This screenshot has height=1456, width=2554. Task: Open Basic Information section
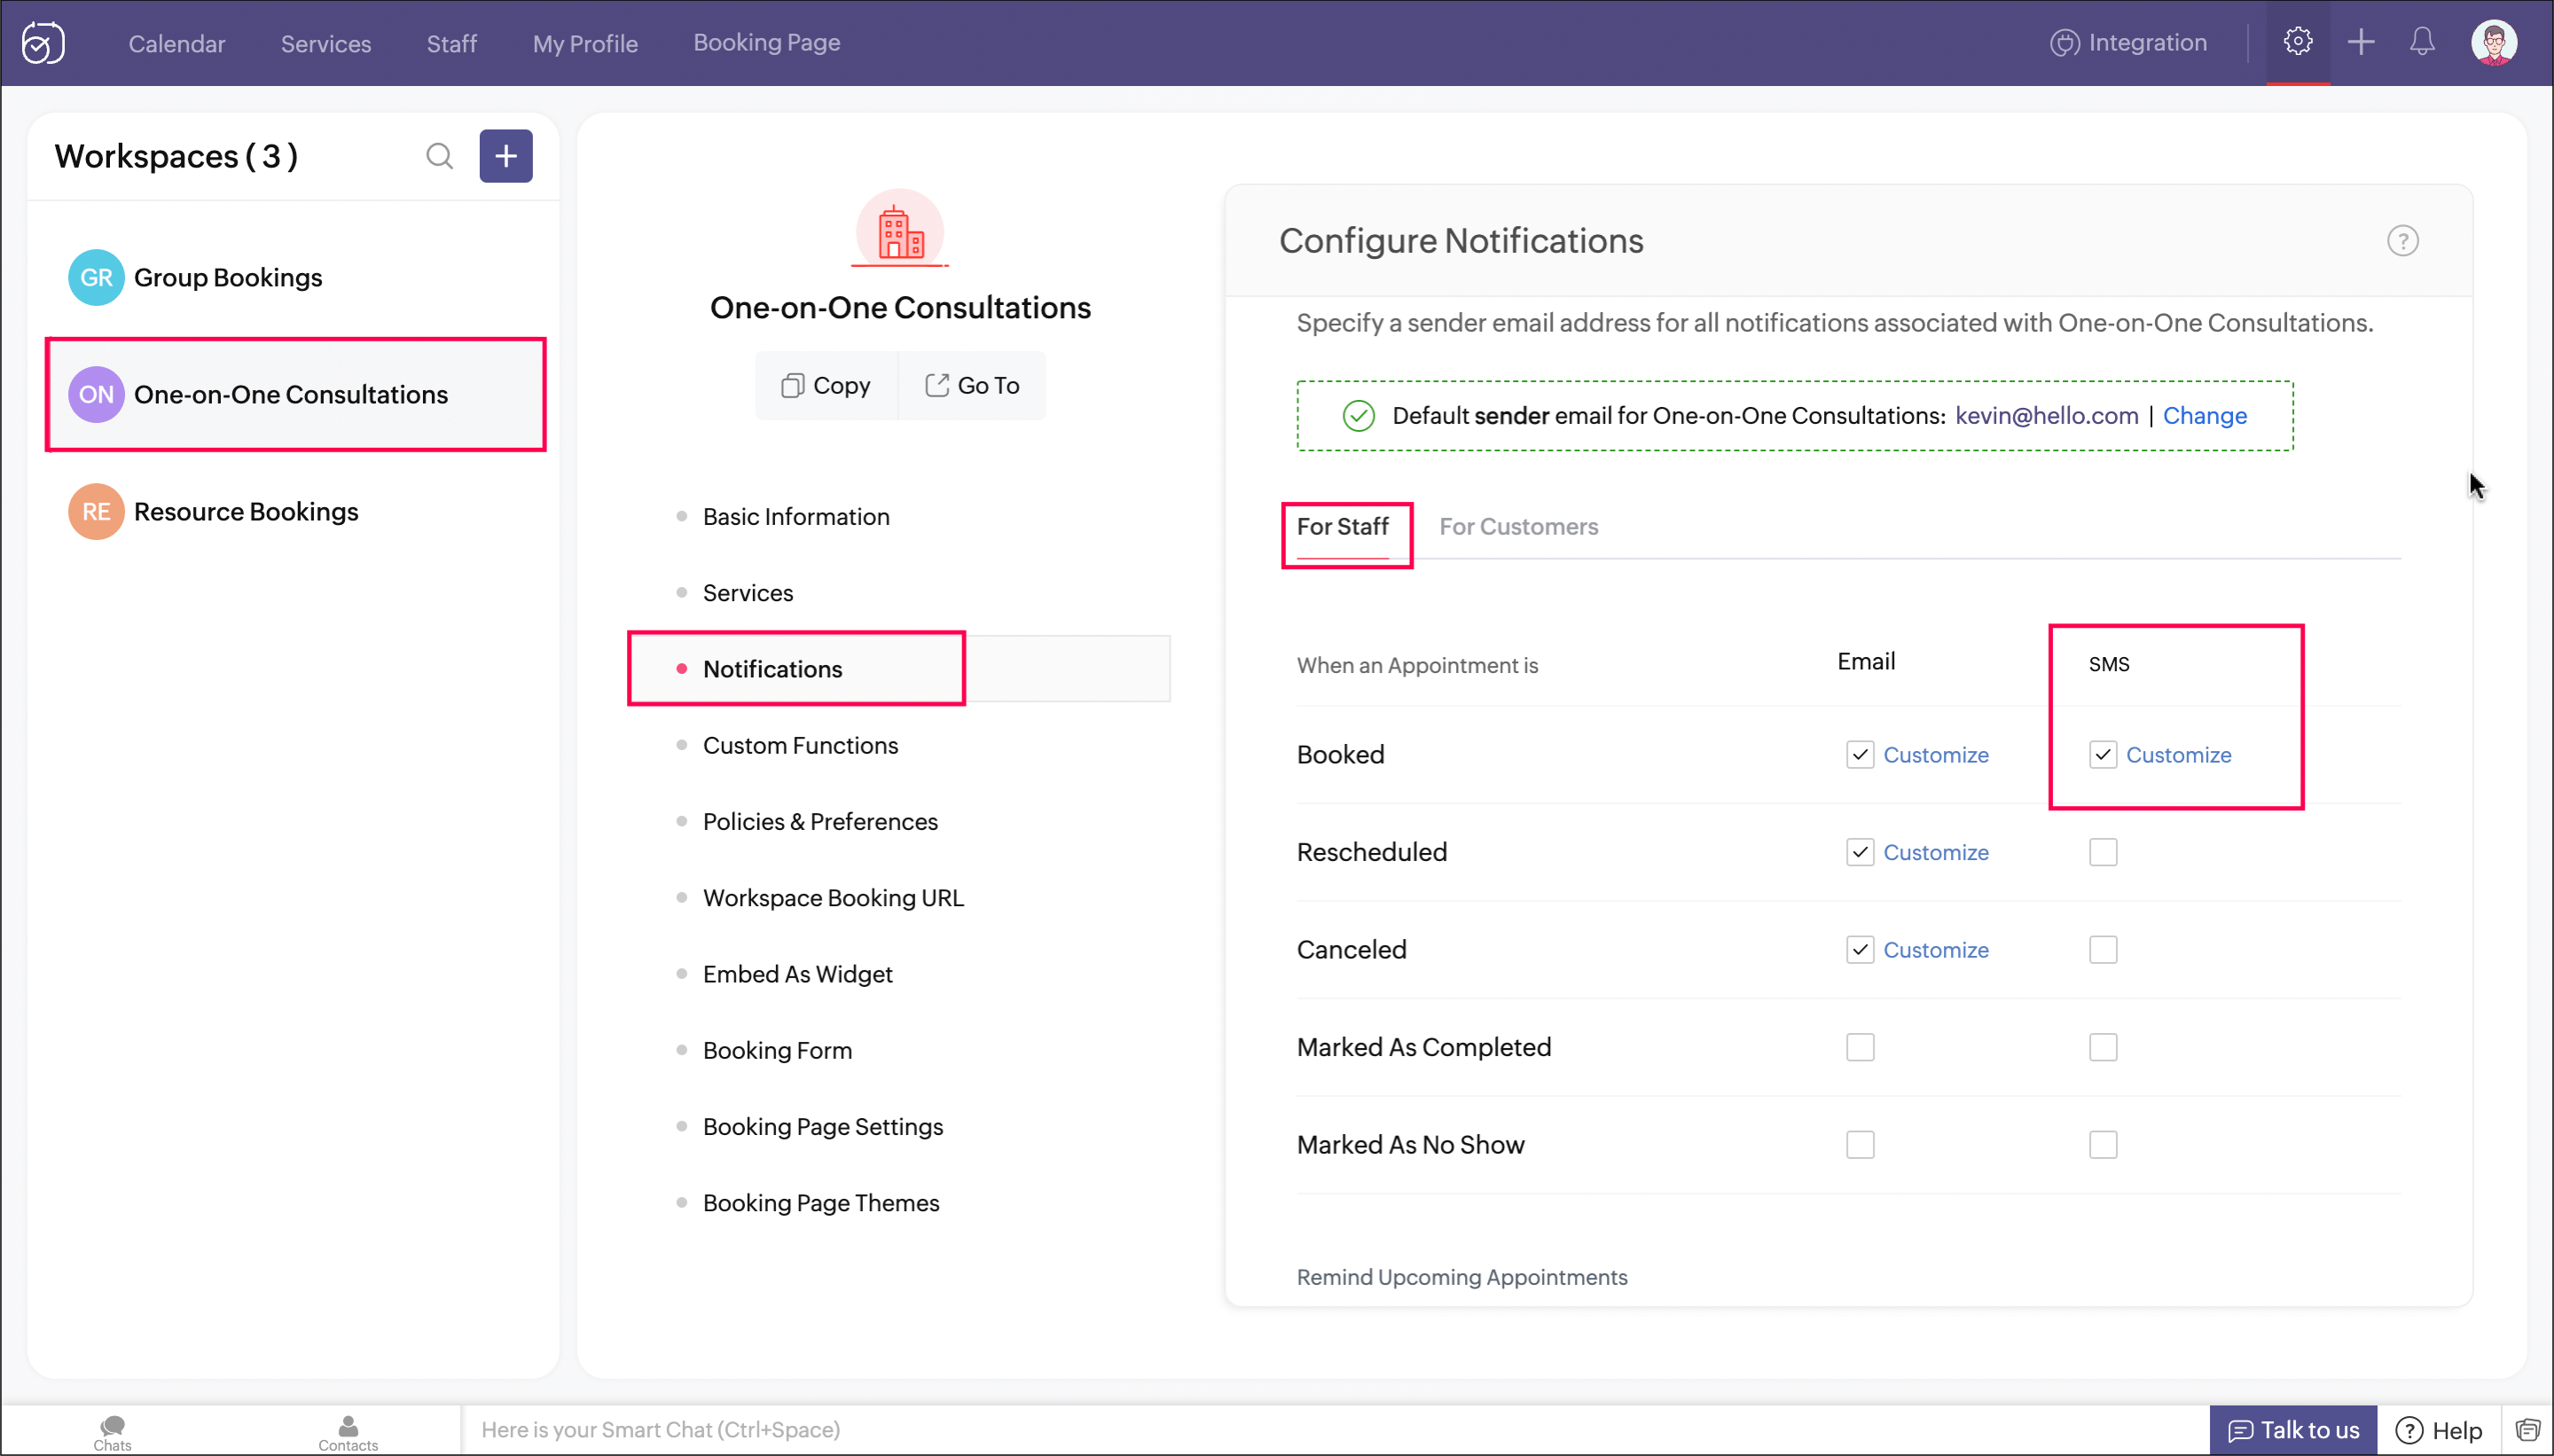pos(796,516)
